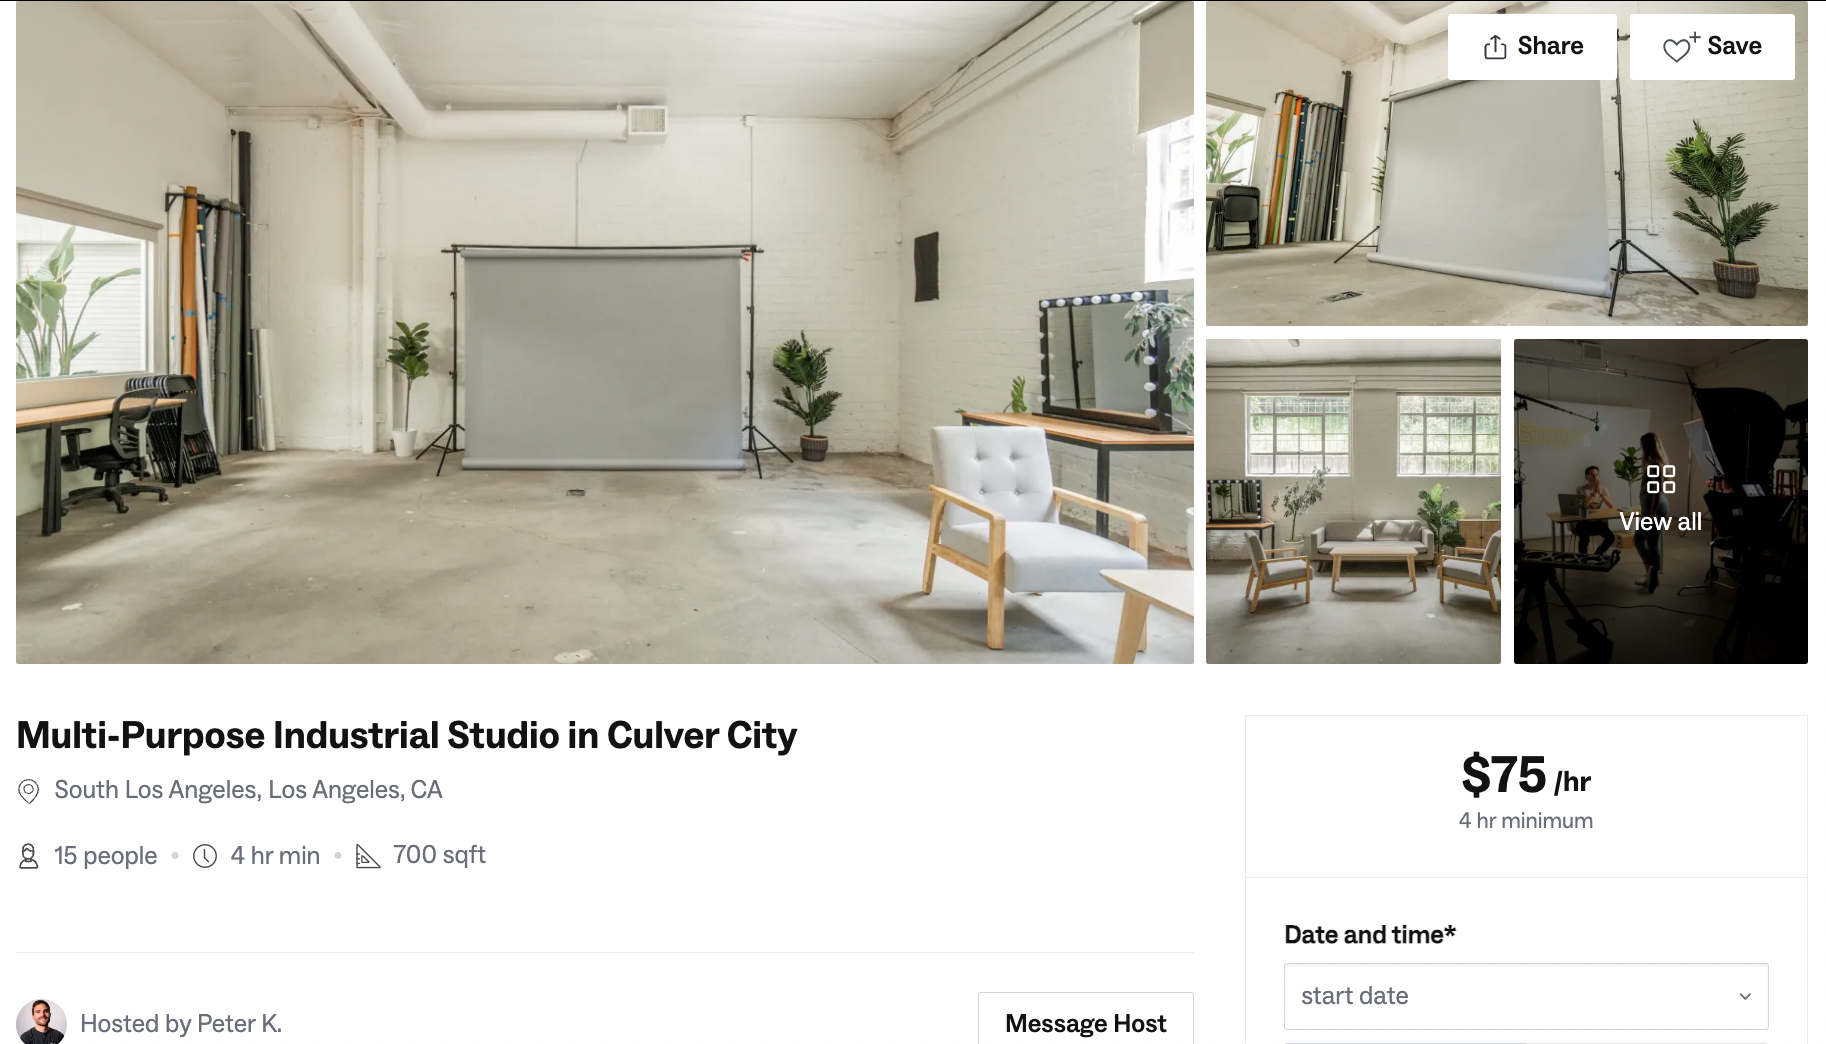Click Hosted by Peter K. link

pos(181,1023)
